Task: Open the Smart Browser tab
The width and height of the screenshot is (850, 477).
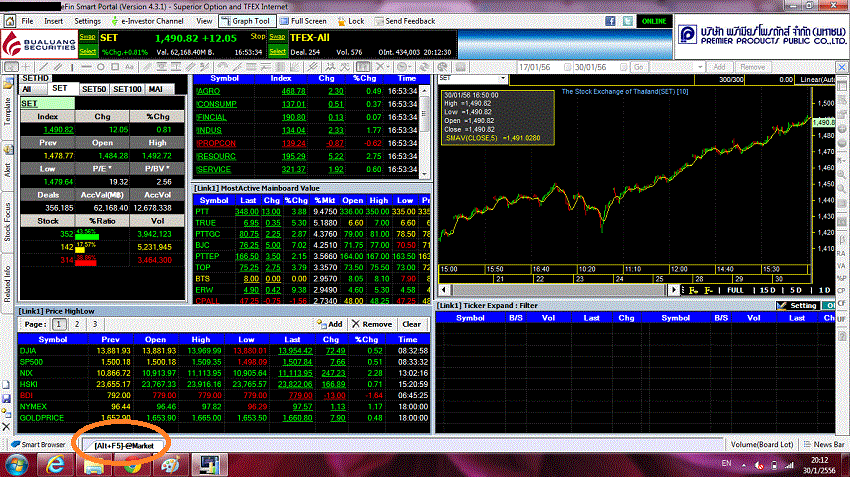Action: coord(38,444)
